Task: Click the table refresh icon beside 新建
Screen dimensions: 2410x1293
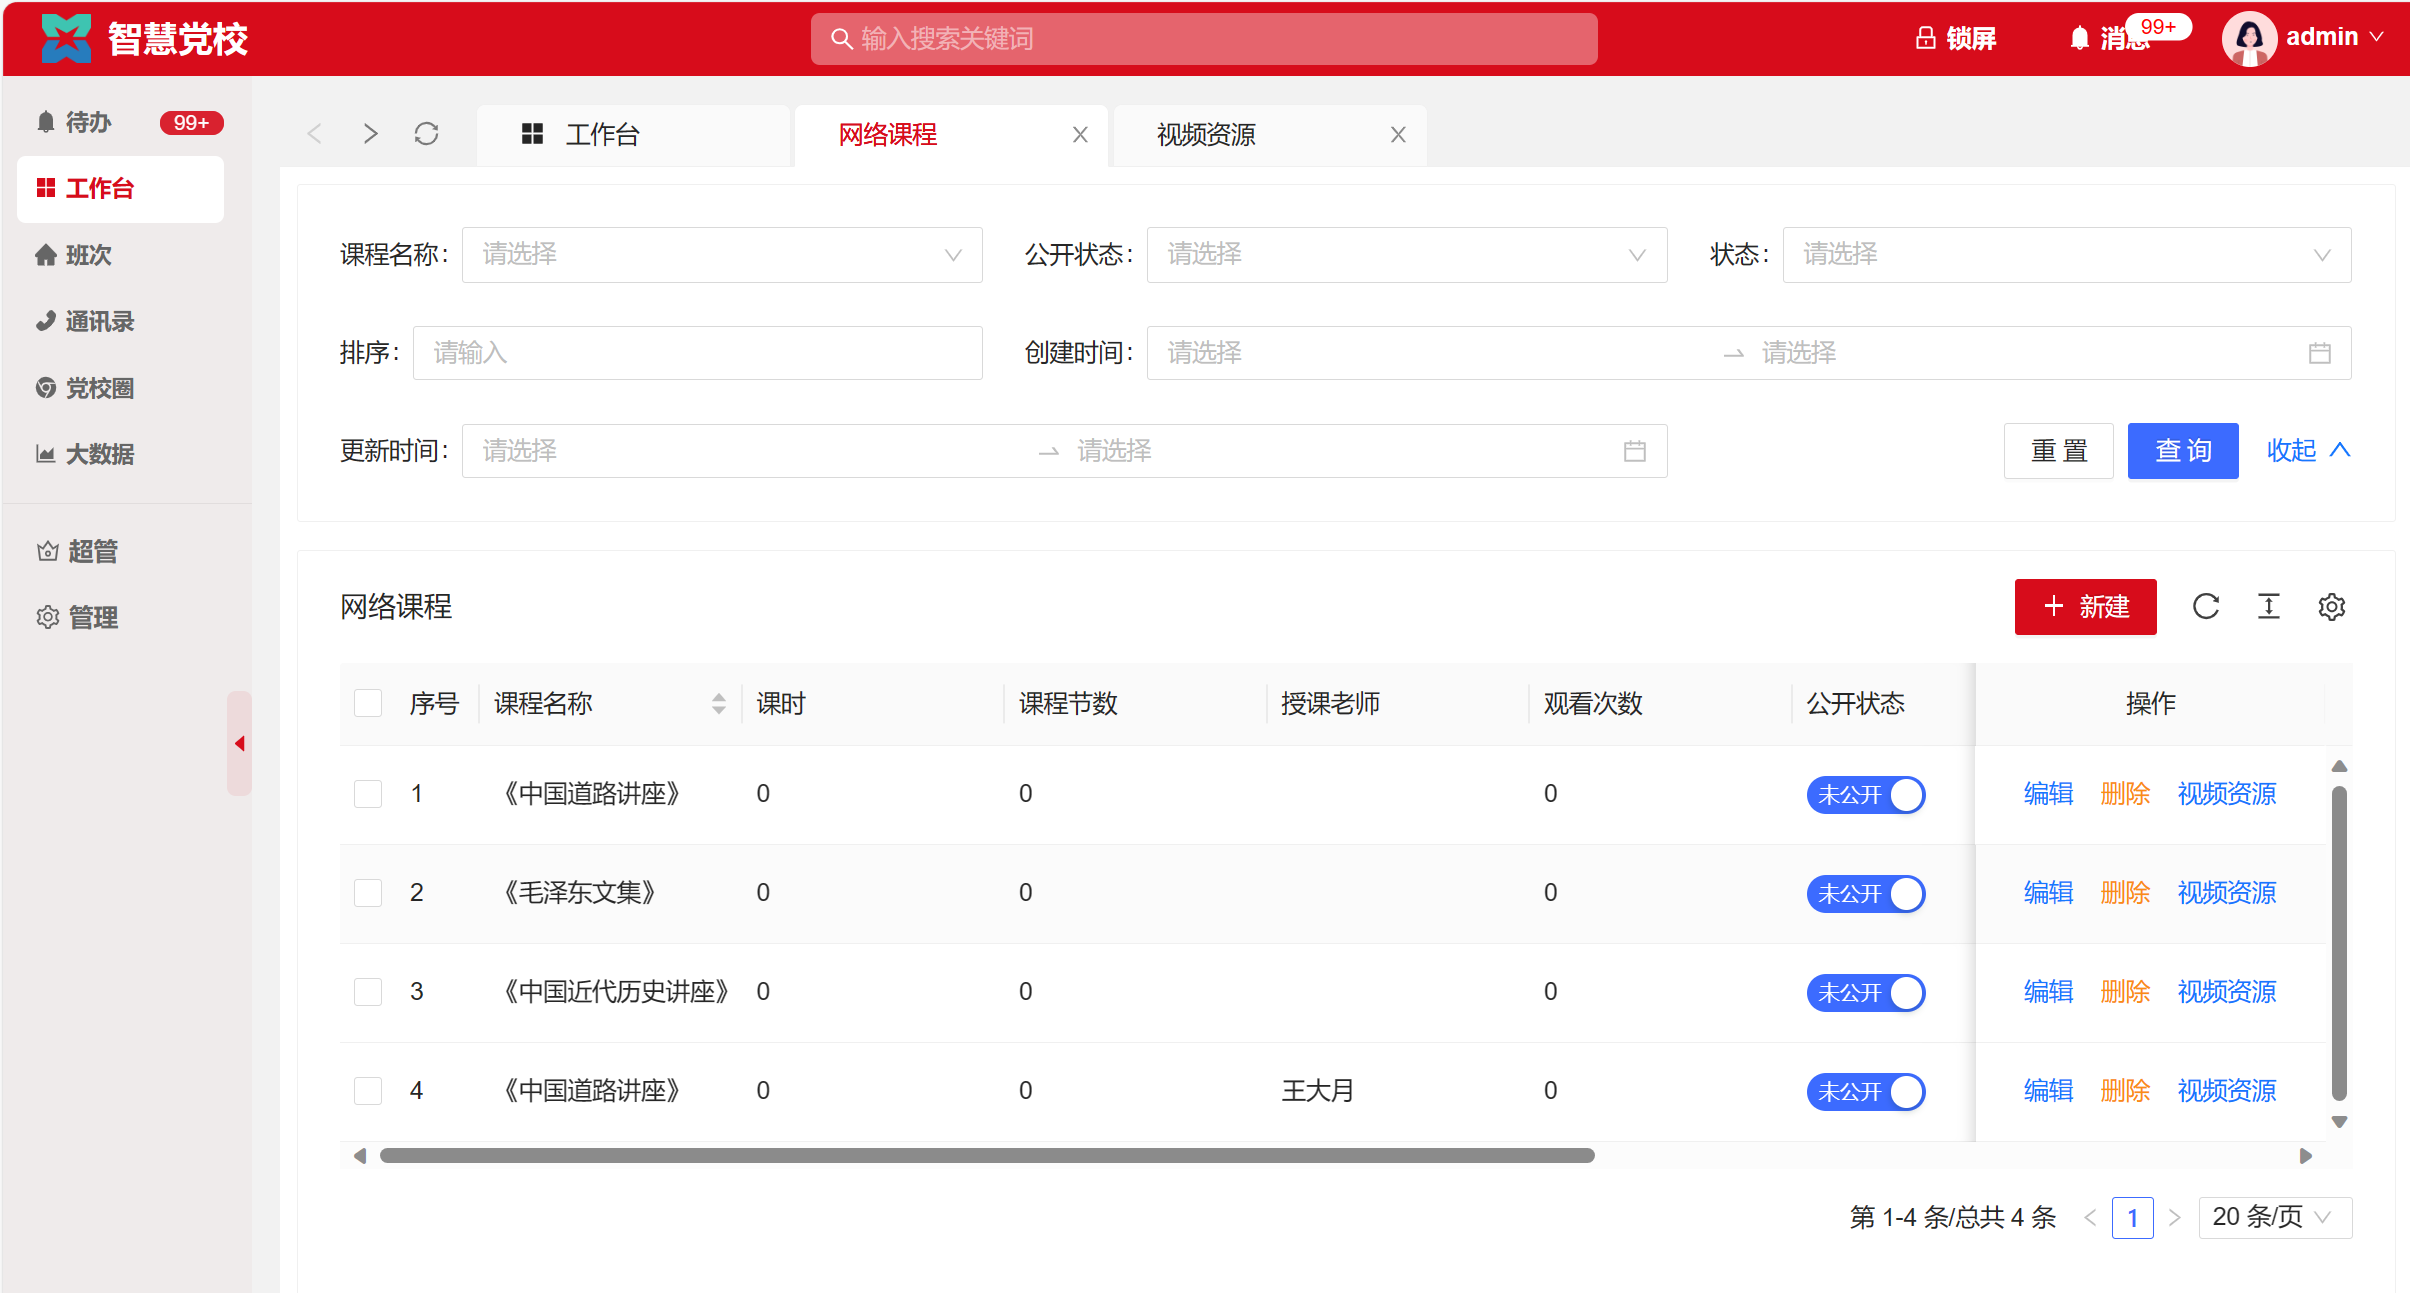Action: click(2206, 607)
